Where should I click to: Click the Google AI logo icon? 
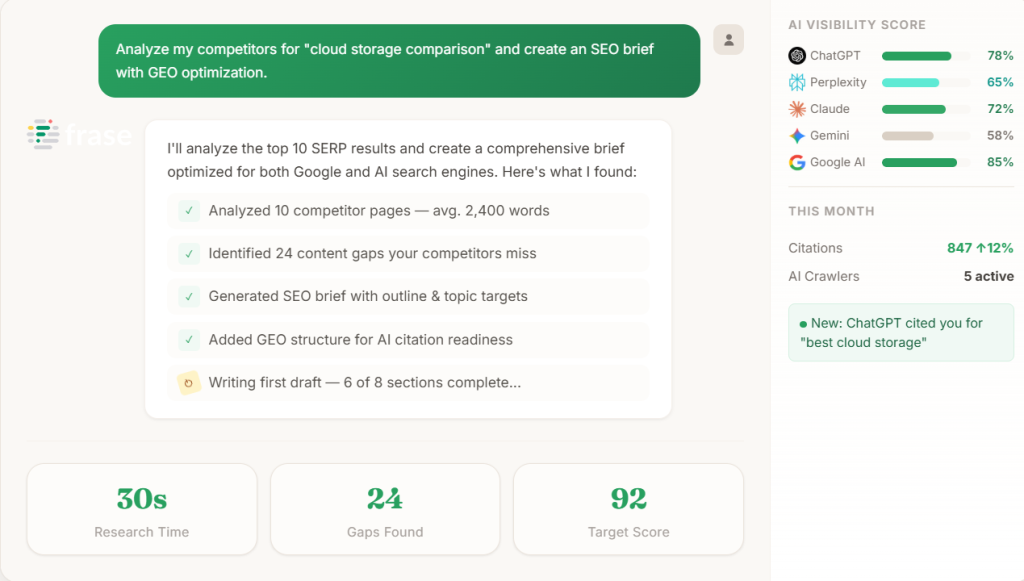[x=797, y=162]
